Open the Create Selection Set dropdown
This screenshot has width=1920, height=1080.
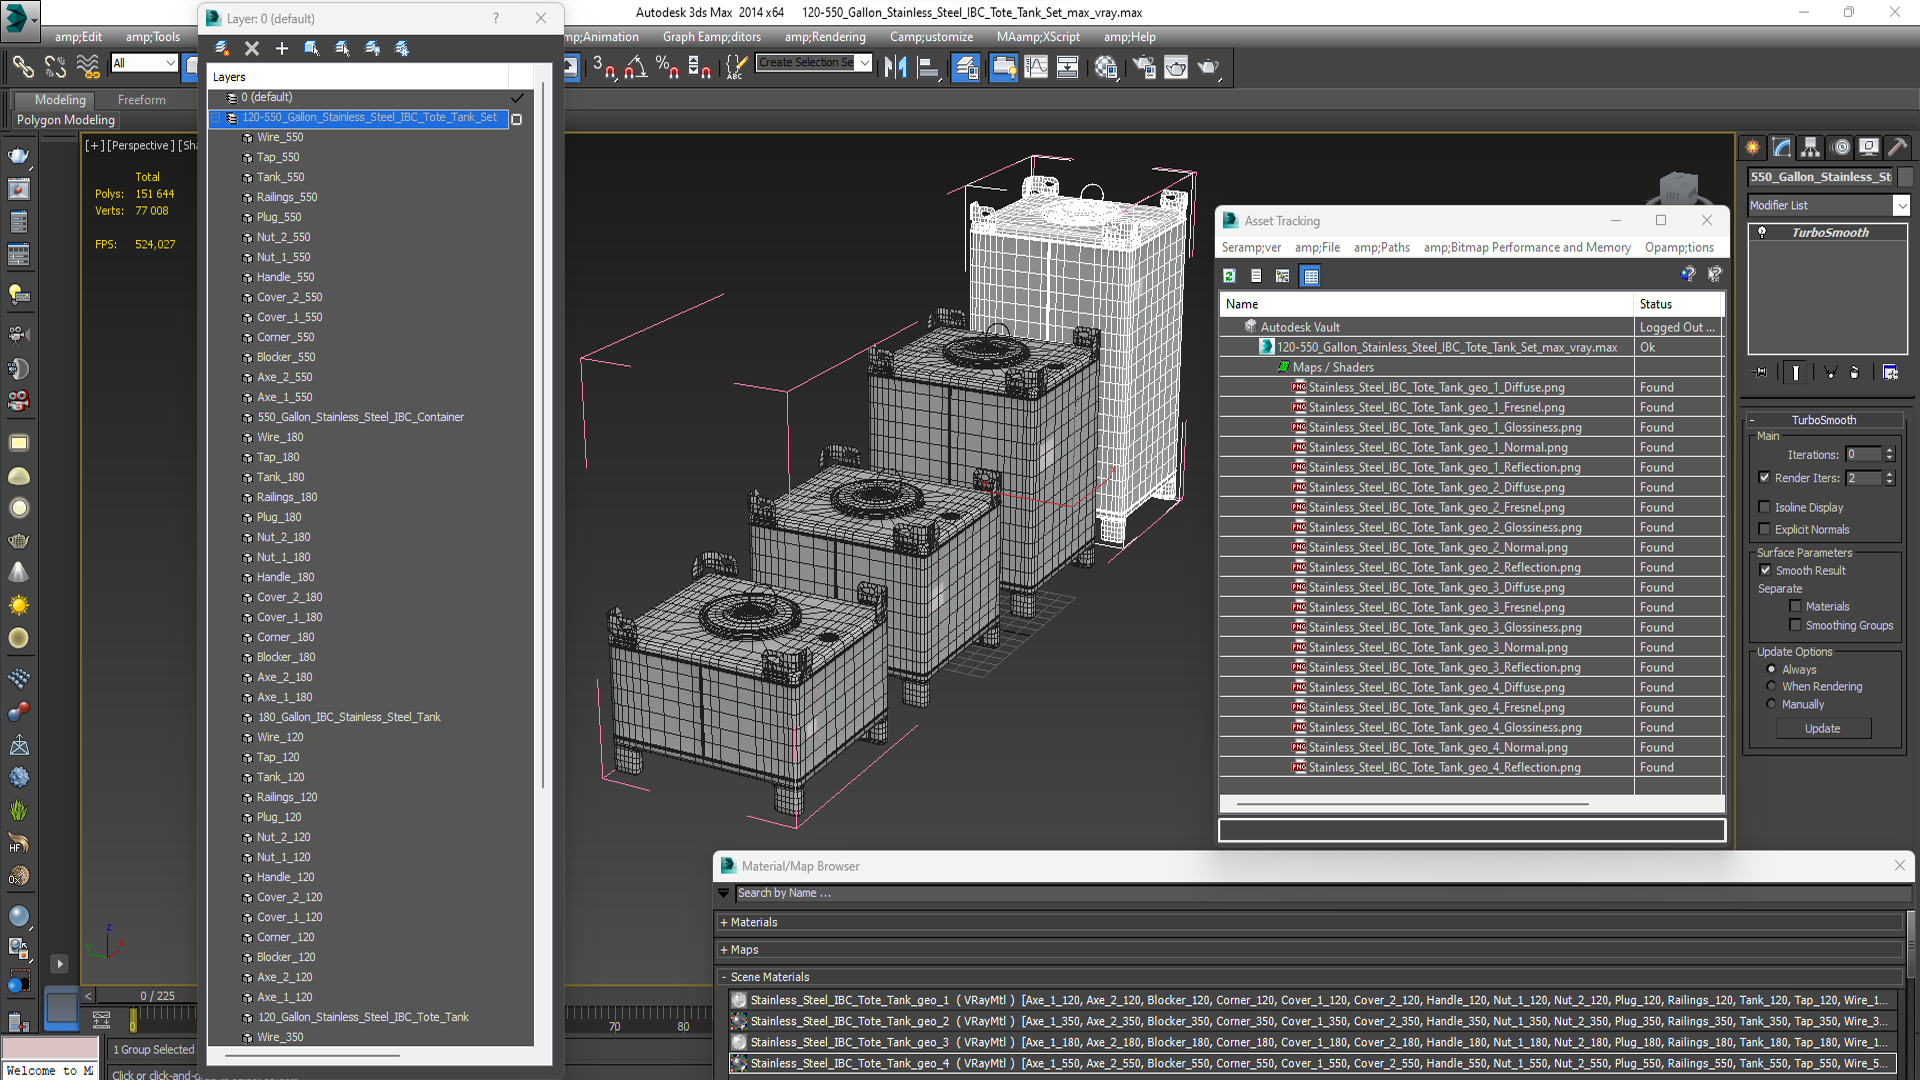(x=865, y=62)
